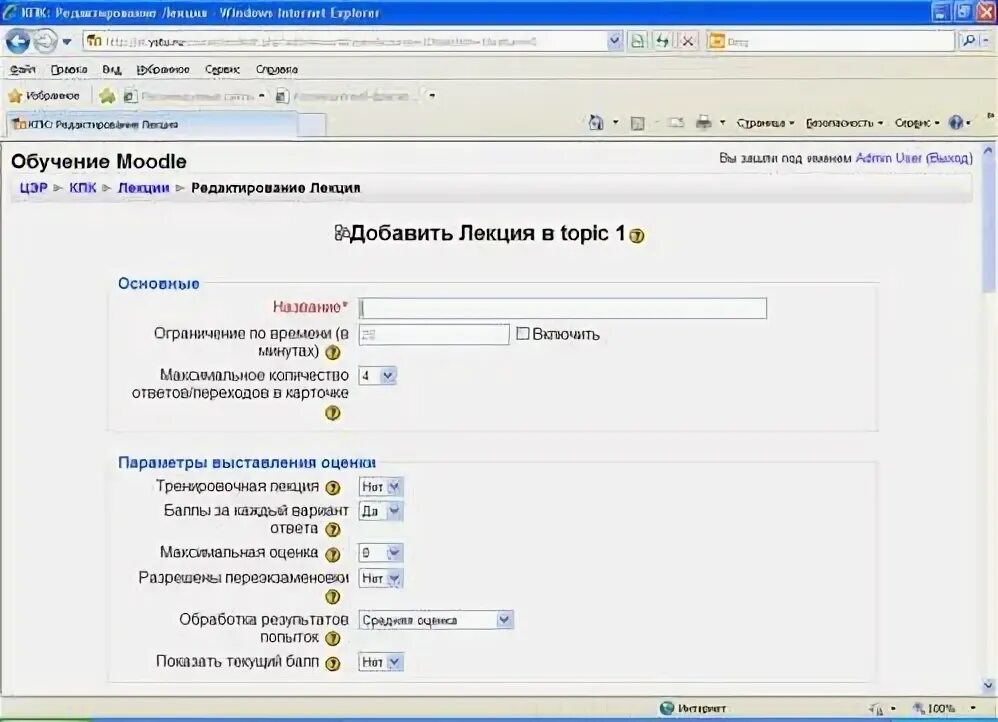Screen dimensions: 998x722
Task: Click the КПК breadcrumb link
Action: 82,188
